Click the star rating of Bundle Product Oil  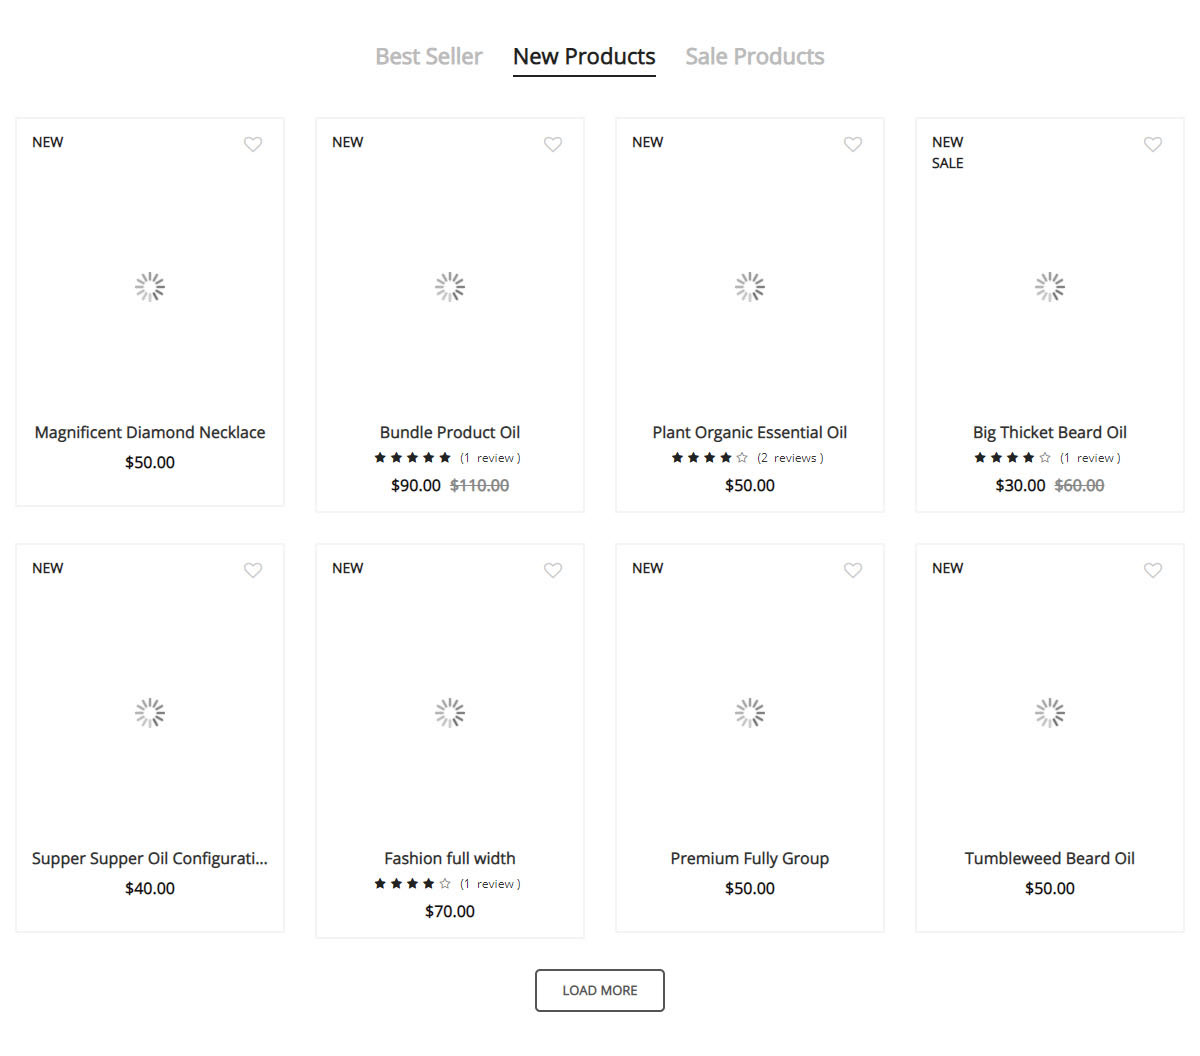pyautogui.click(x=412, y=458)
